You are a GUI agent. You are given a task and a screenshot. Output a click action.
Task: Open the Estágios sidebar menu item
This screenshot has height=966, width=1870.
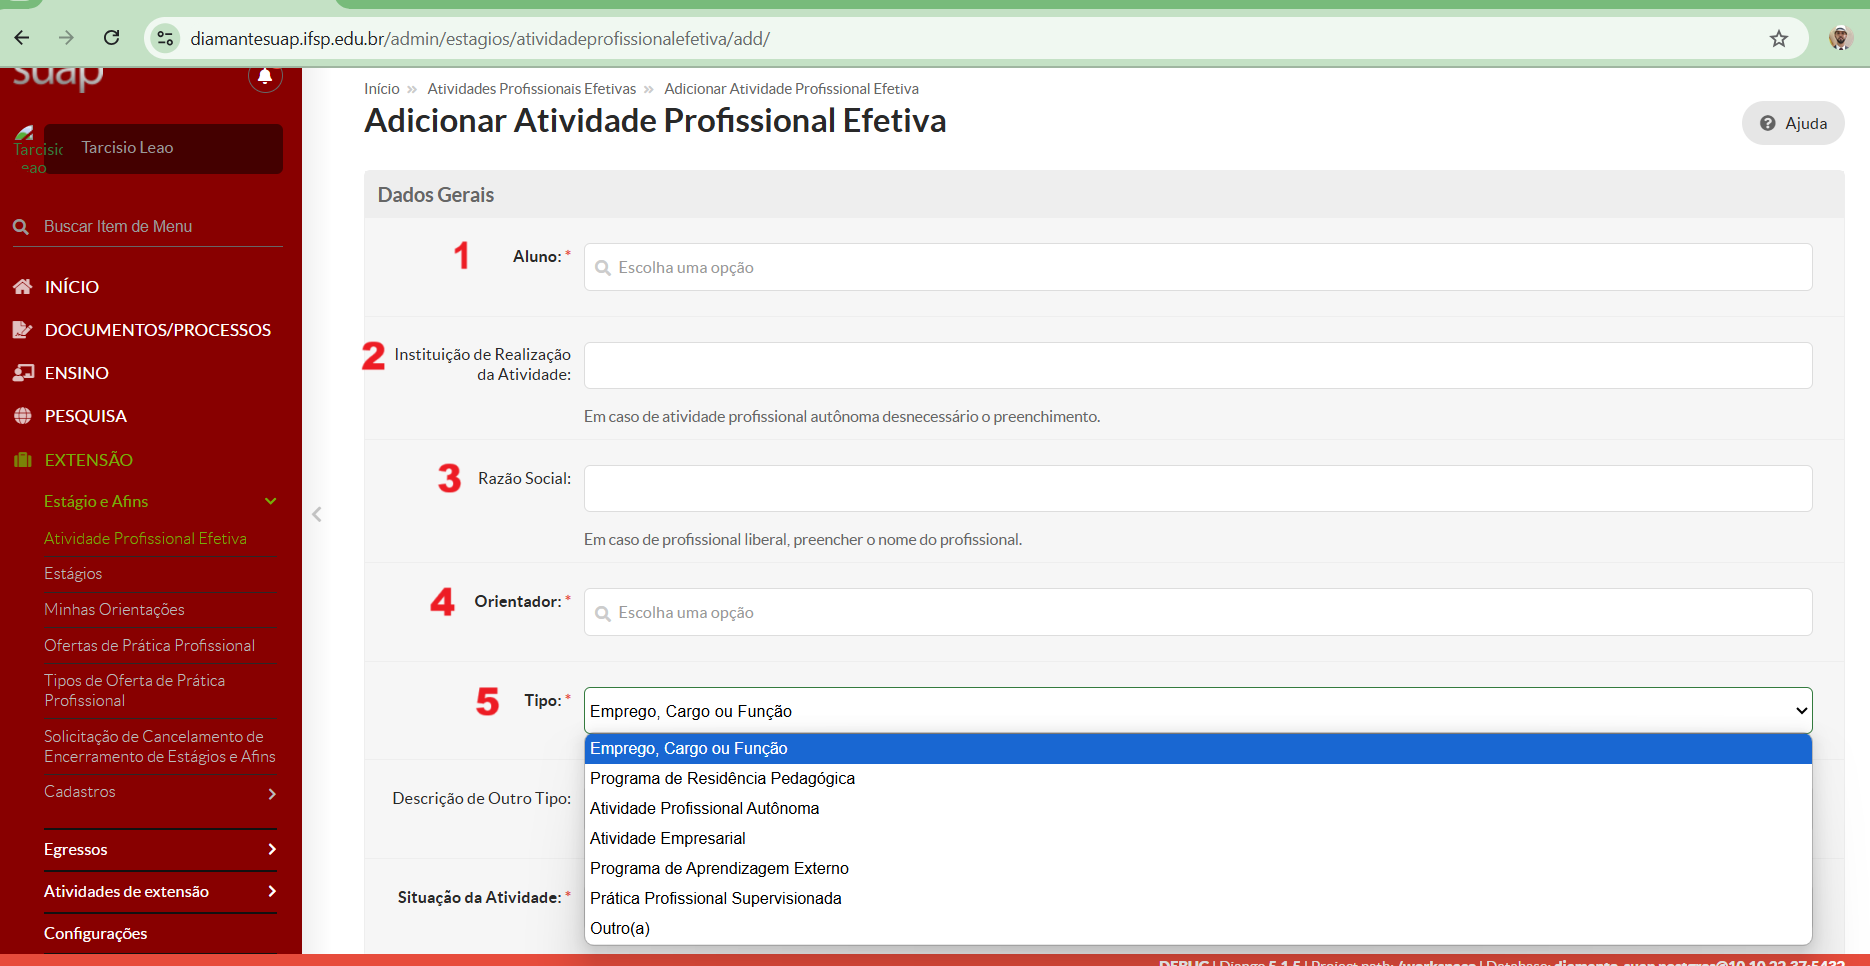coord(73,573)
